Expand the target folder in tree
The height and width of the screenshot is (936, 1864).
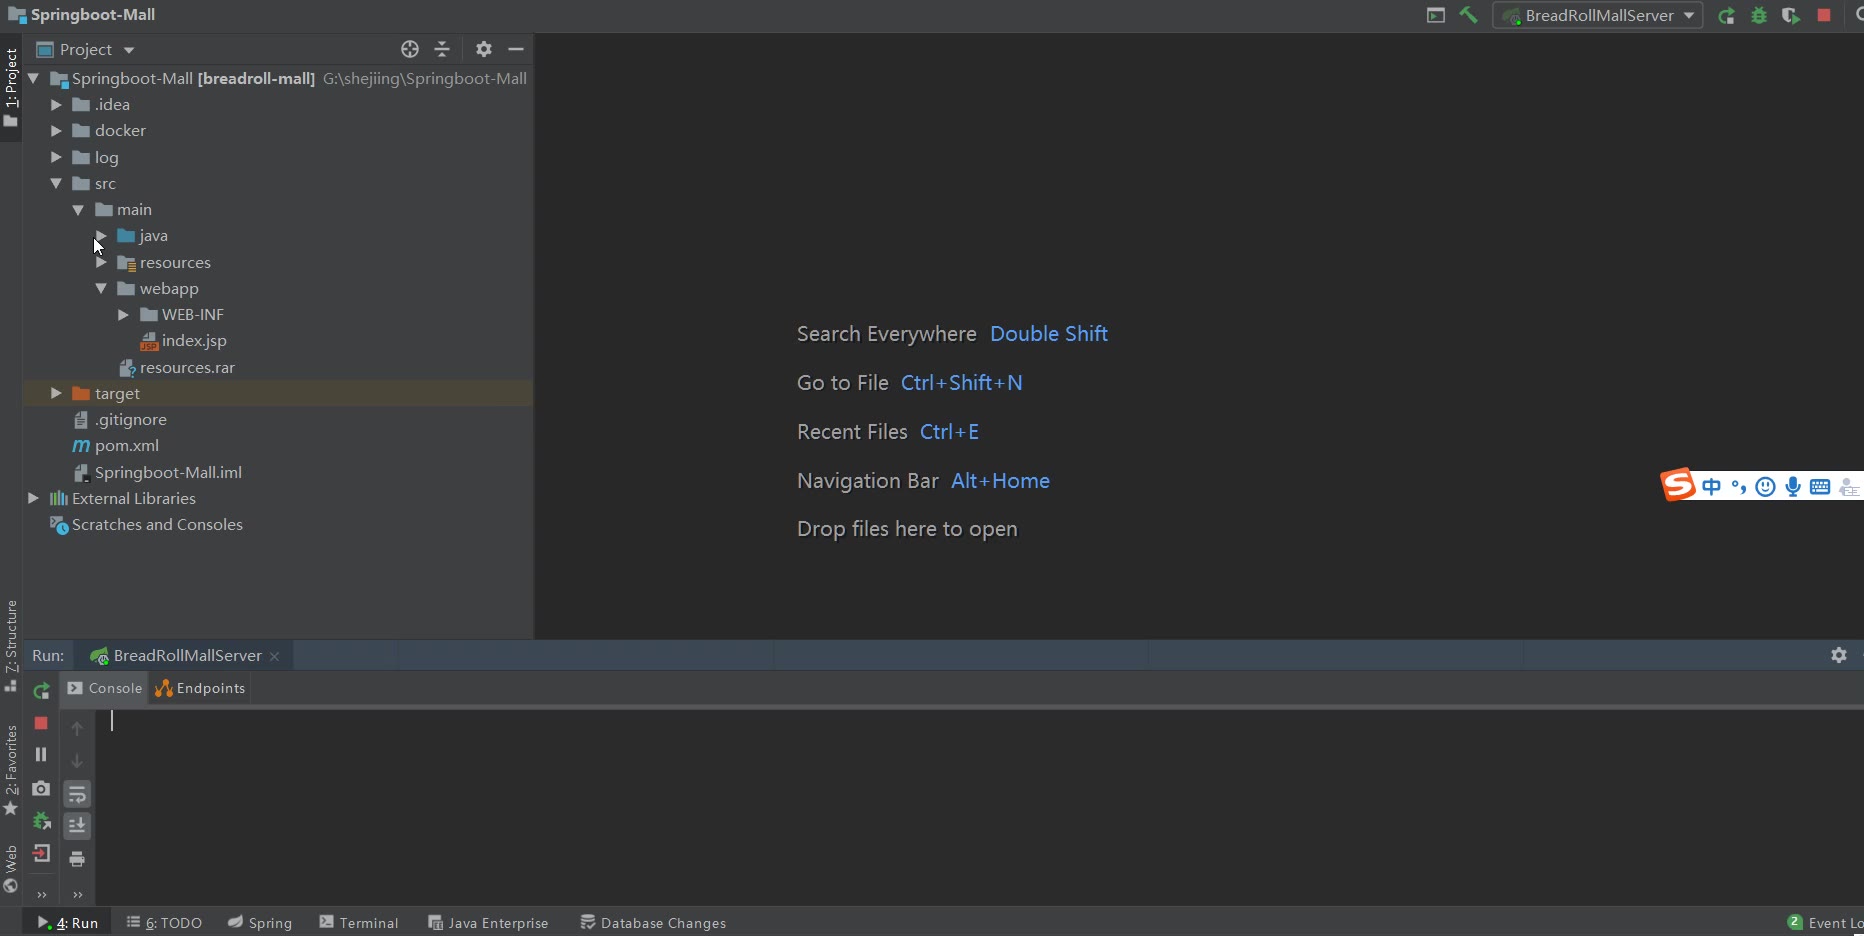click(57, 394)
